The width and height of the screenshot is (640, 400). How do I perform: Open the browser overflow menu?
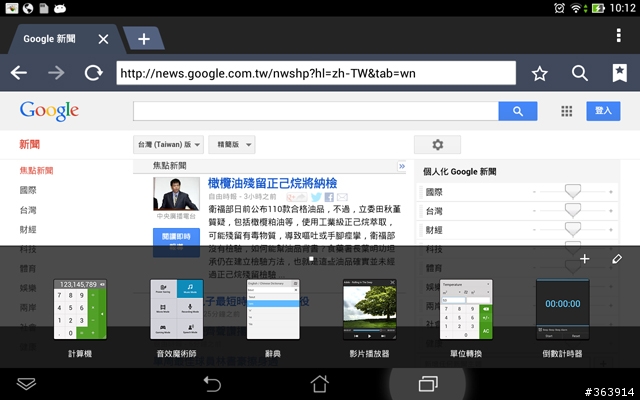(619, 36)
